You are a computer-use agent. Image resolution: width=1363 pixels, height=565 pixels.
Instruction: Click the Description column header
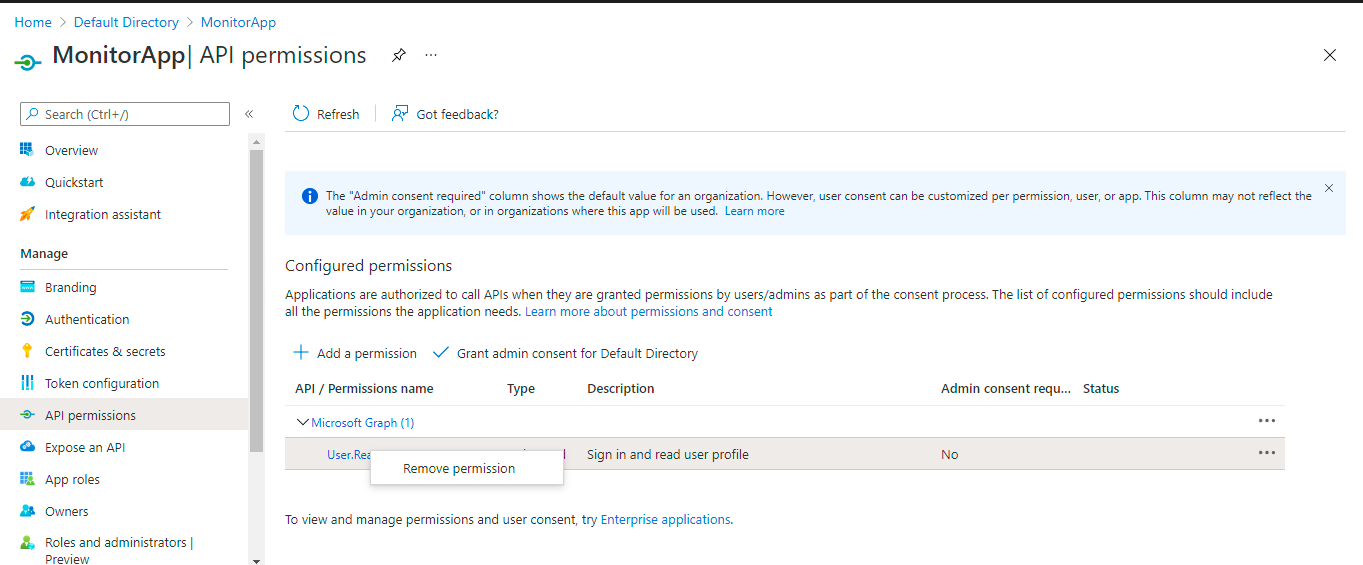pos(621,388)
